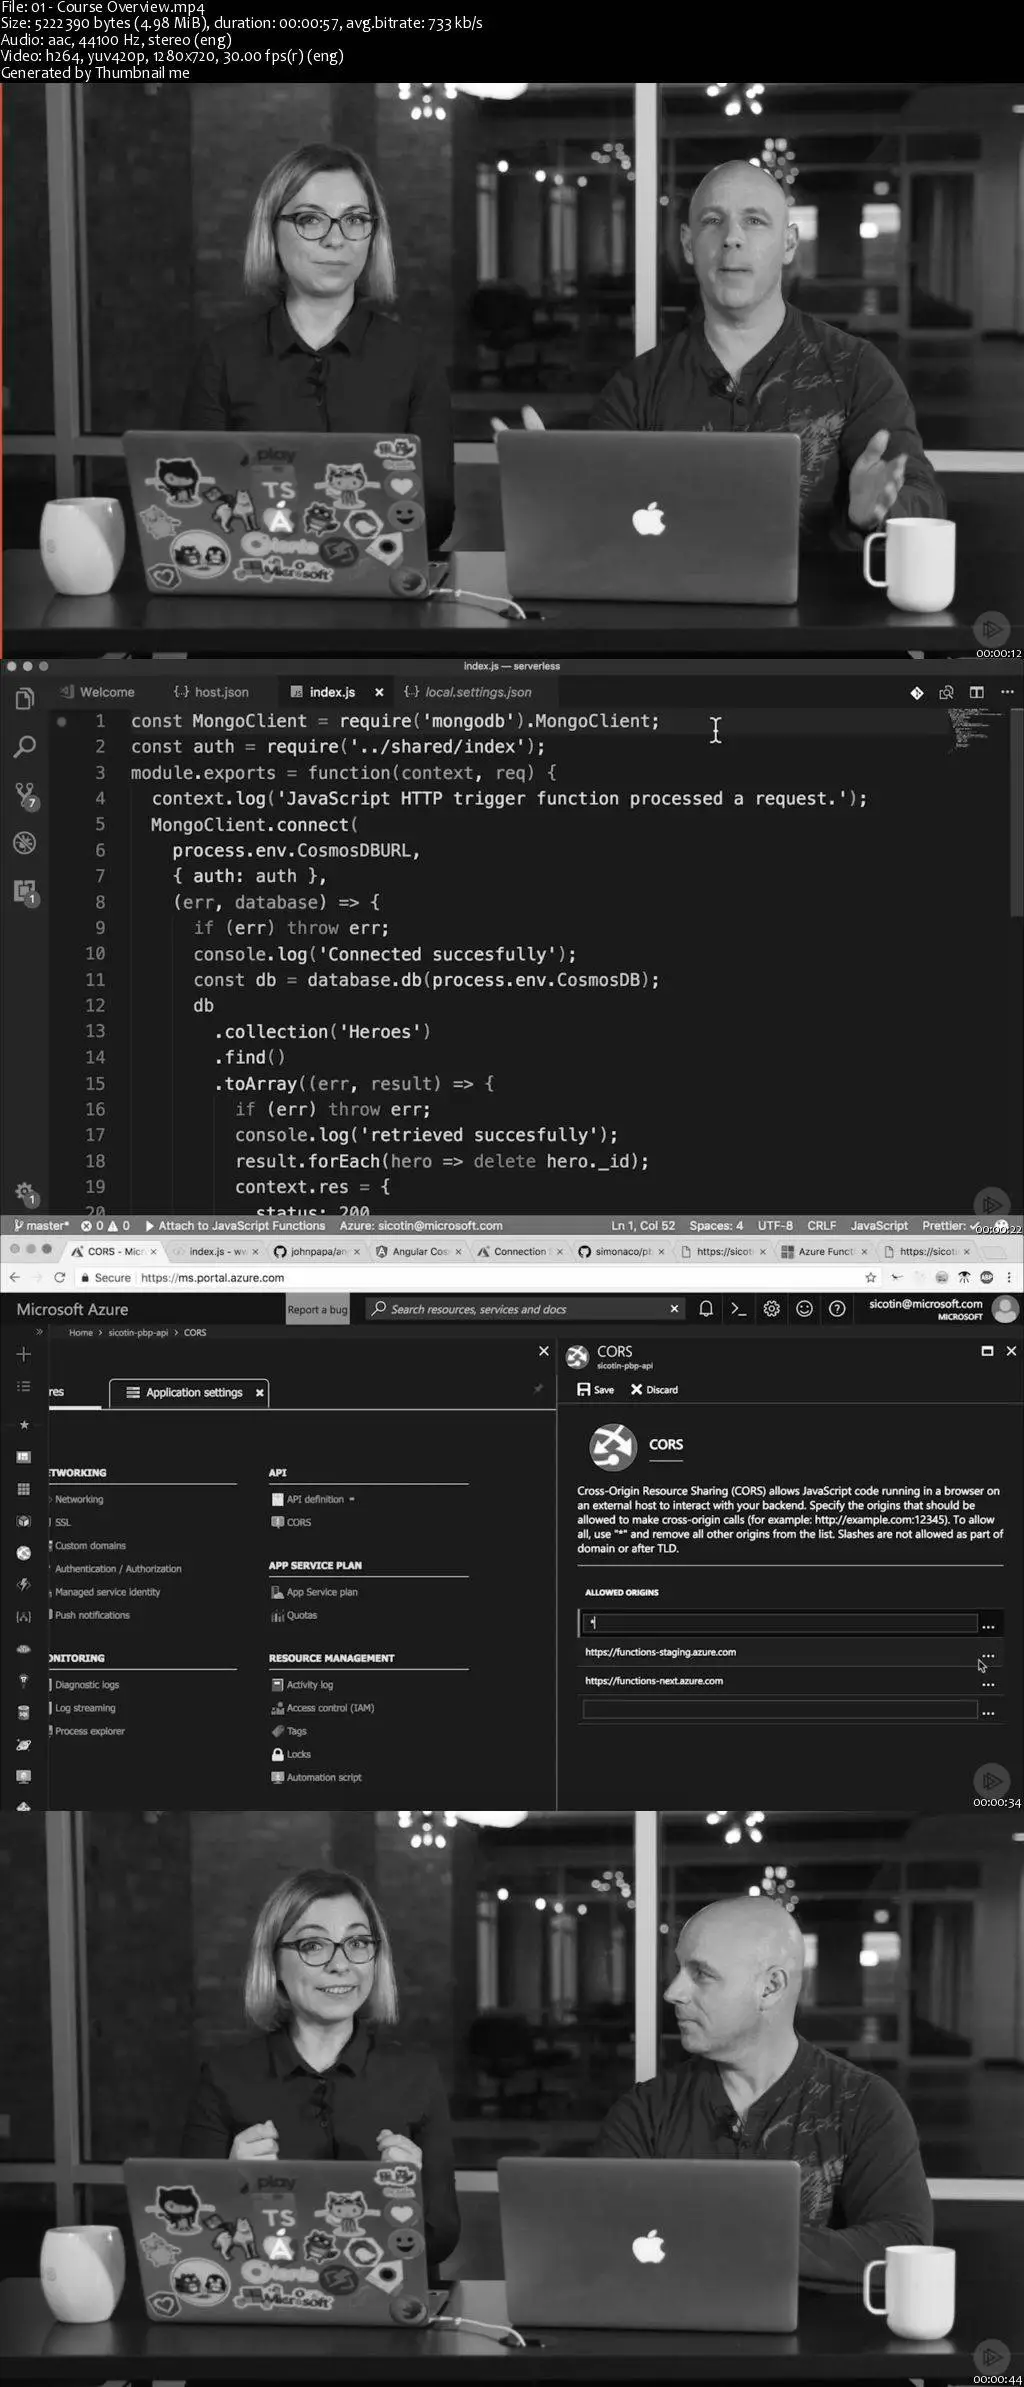Click the master branch in the status bar
Viewport: 1024px width, 2387px height.
(x=41, y=1225)
